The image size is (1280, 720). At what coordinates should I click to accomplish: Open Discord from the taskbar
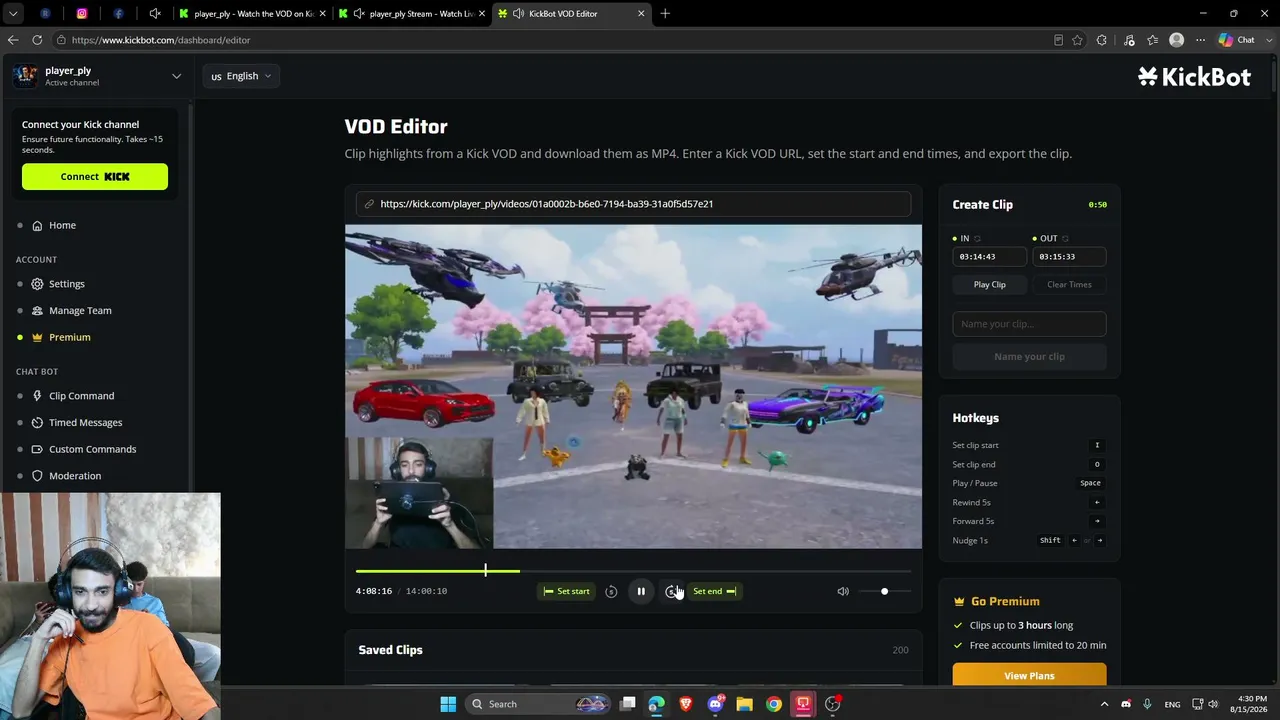click(x=715, y=704)
